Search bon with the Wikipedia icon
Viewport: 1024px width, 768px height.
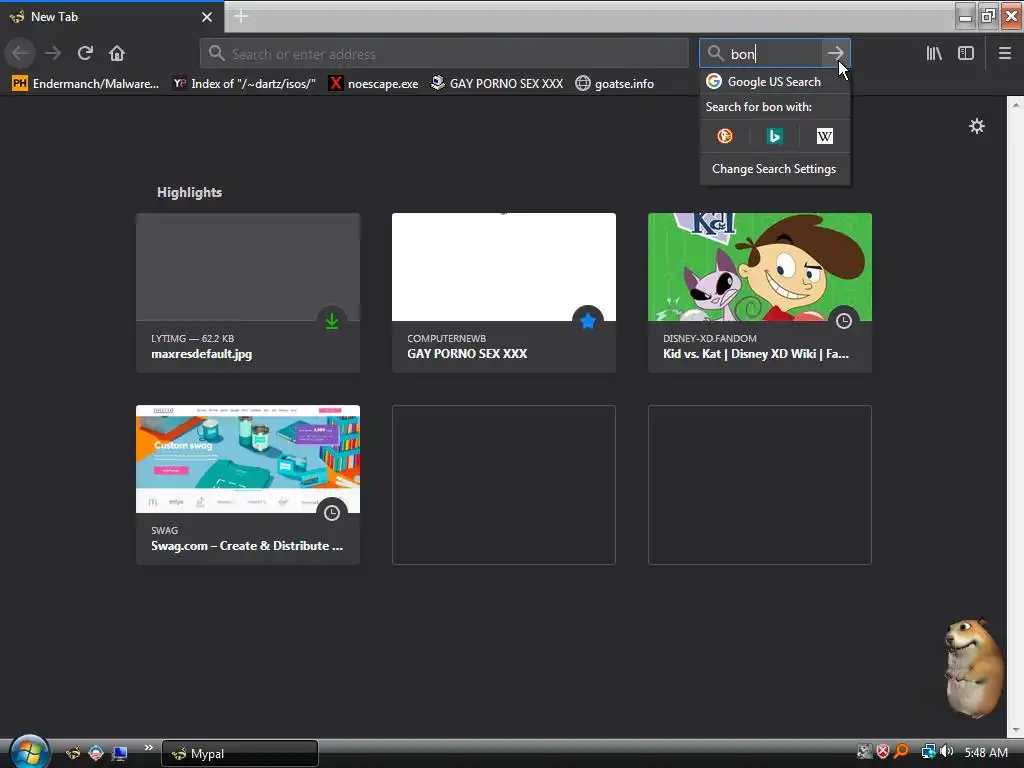(x=825, y=136)
